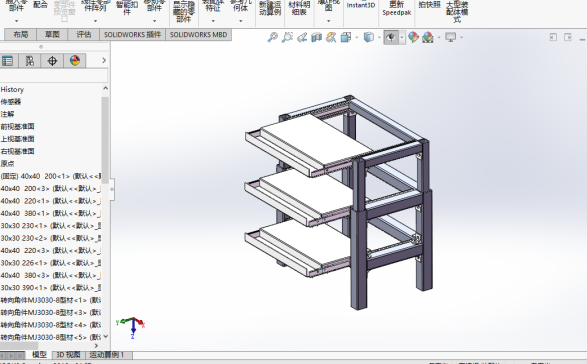Open the View Settings dropdown arrow
The width and height of the screenshot is (587, 364).
tap(461, 37)
